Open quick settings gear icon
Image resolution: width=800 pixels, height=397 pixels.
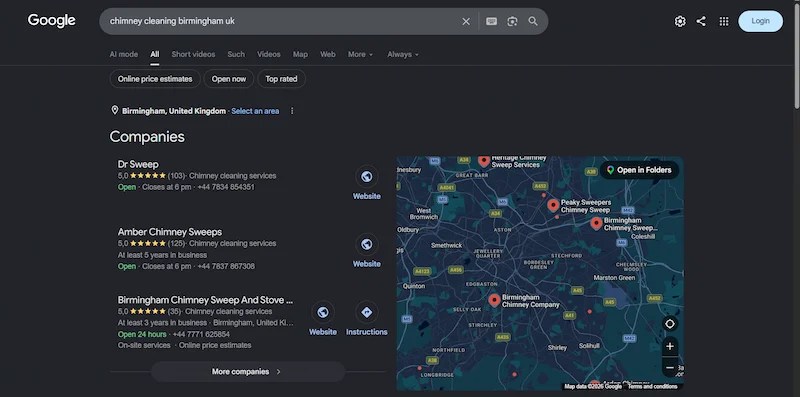point(680,21)
